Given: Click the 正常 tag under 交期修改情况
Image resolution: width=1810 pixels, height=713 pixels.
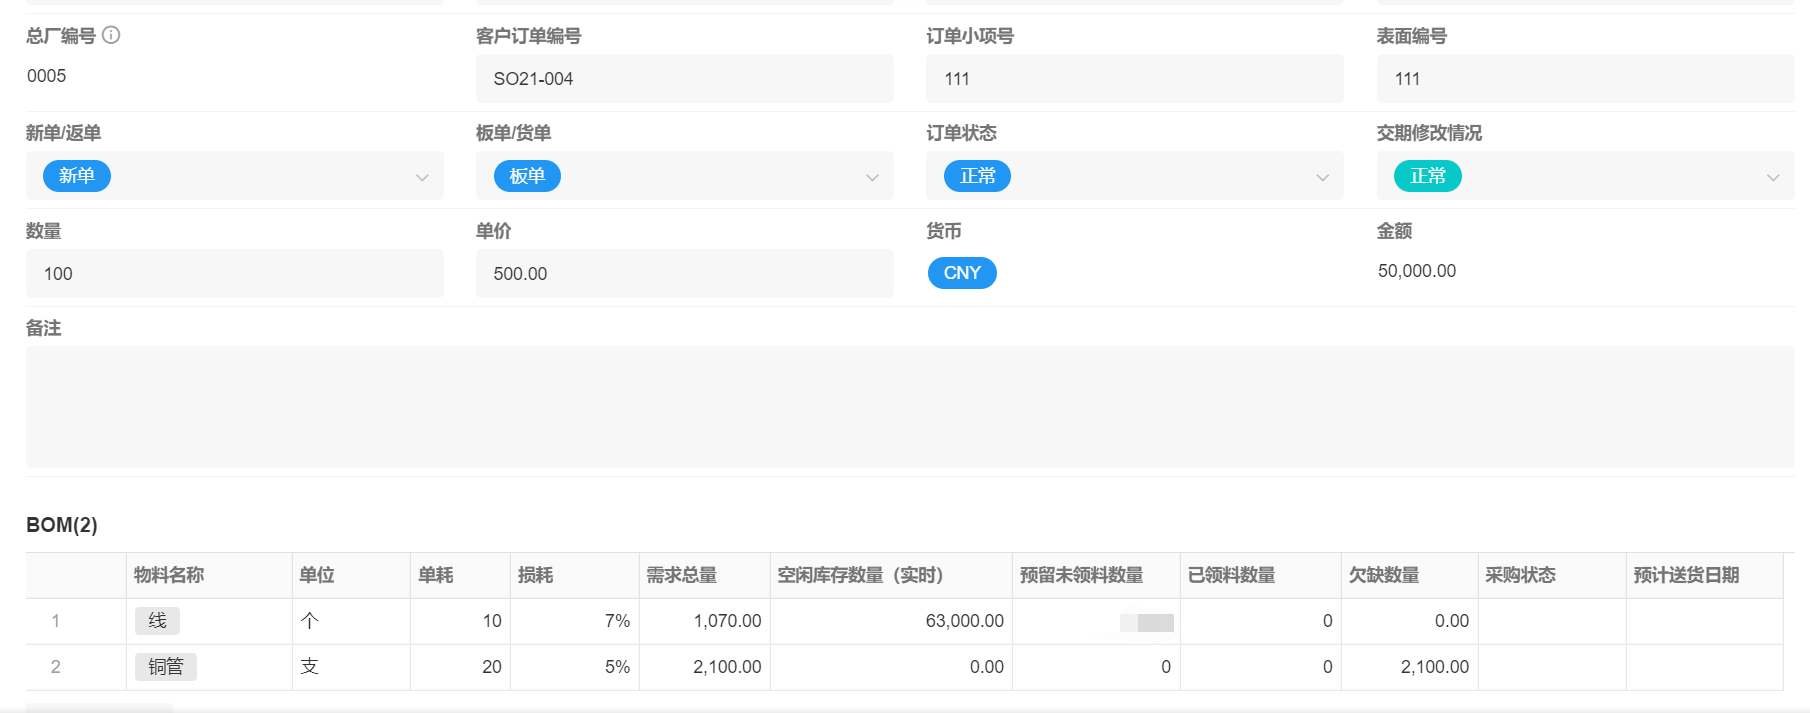Looking at the screenshot, I should pos(1428,176).
